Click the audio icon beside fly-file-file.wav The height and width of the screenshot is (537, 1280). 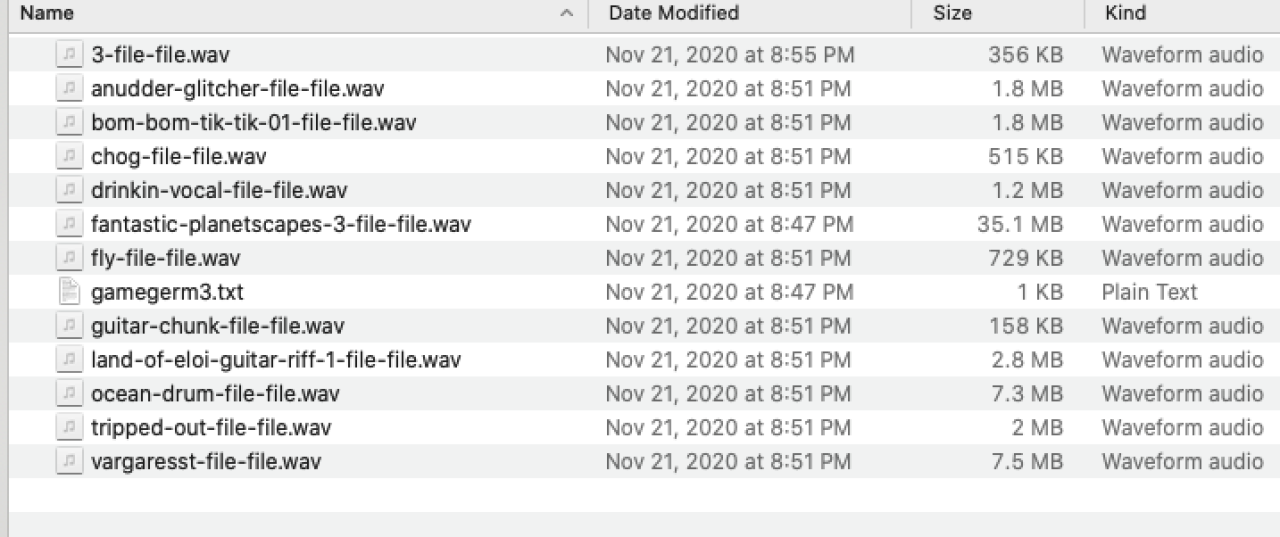click(x=68, y=258)
